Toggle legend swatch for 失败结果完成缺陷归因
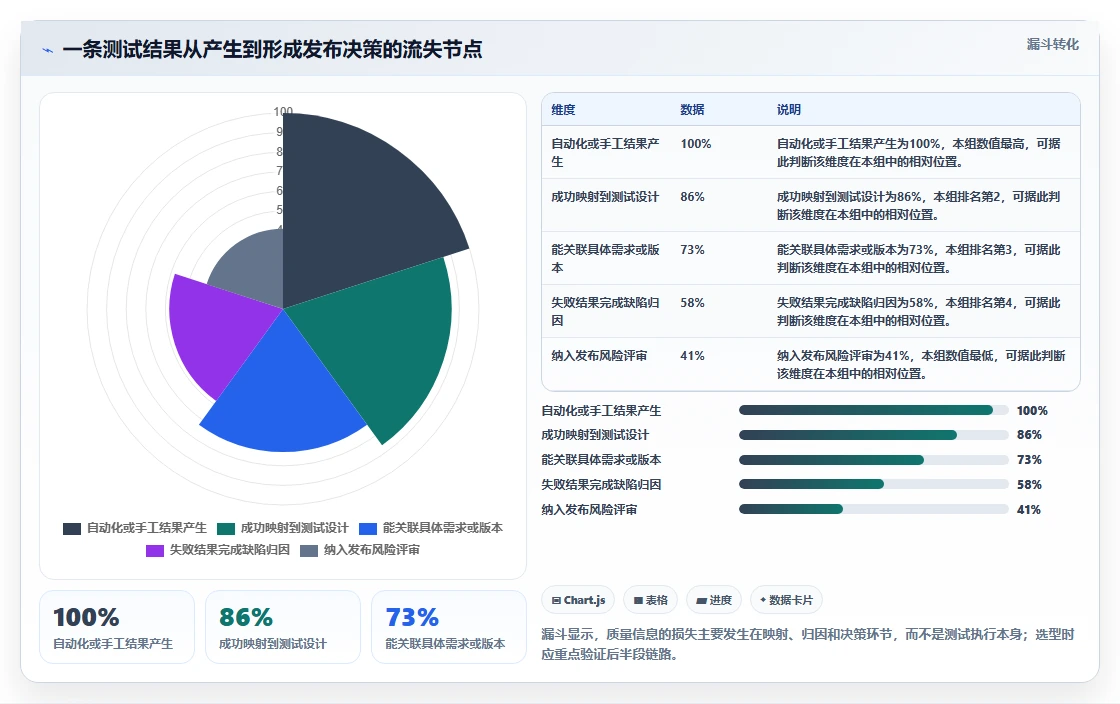 click(x=155, y=550)
